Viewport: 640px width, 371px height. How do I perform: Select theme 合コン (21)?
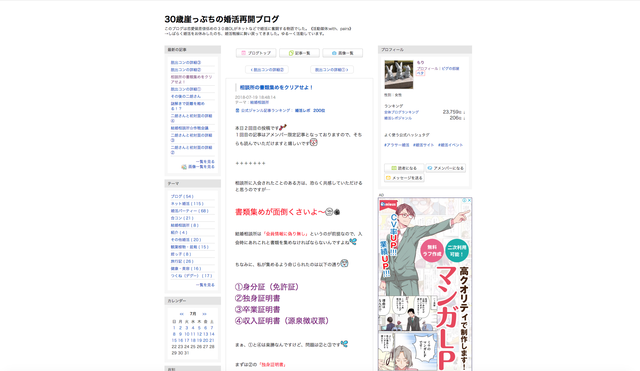click(182, 218)
